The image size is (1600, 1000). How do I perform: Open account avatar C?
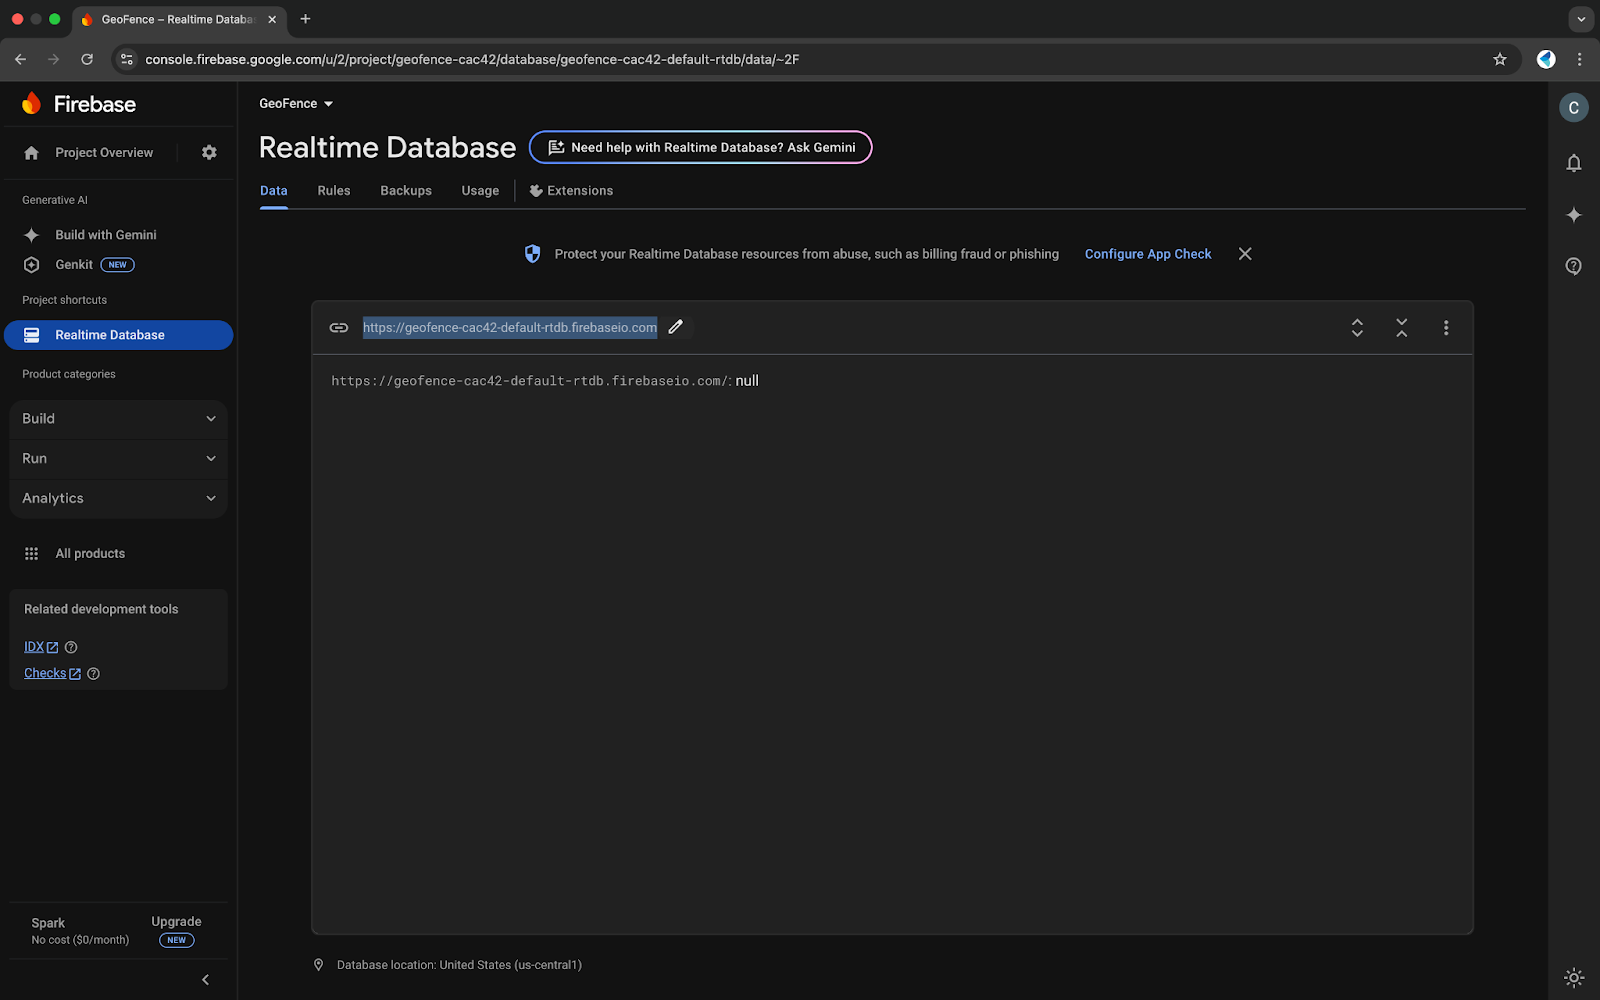(1574, 108)
